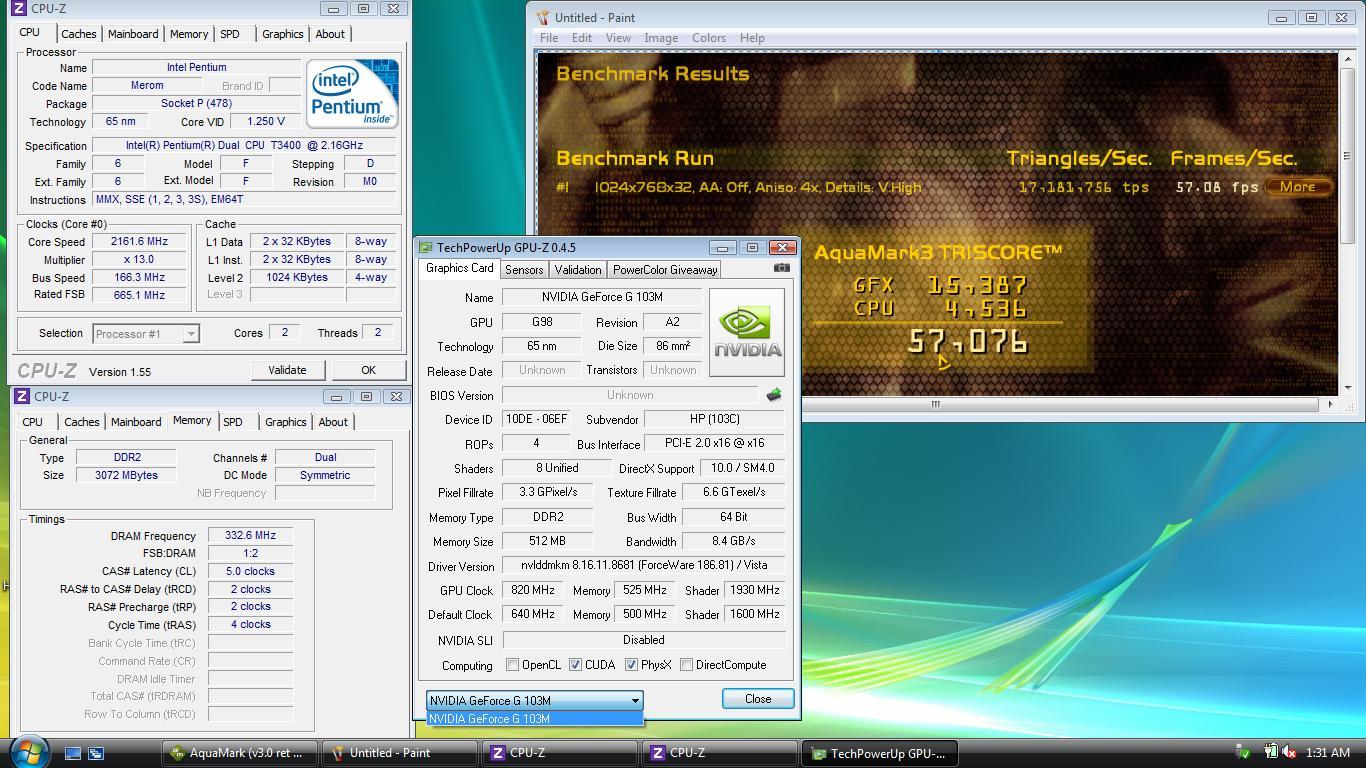Image resolution: width=1366 pixels, height=768 pixels.
Task: Click the GPU-Z screenshot camera icon
Action: [782, 268]
